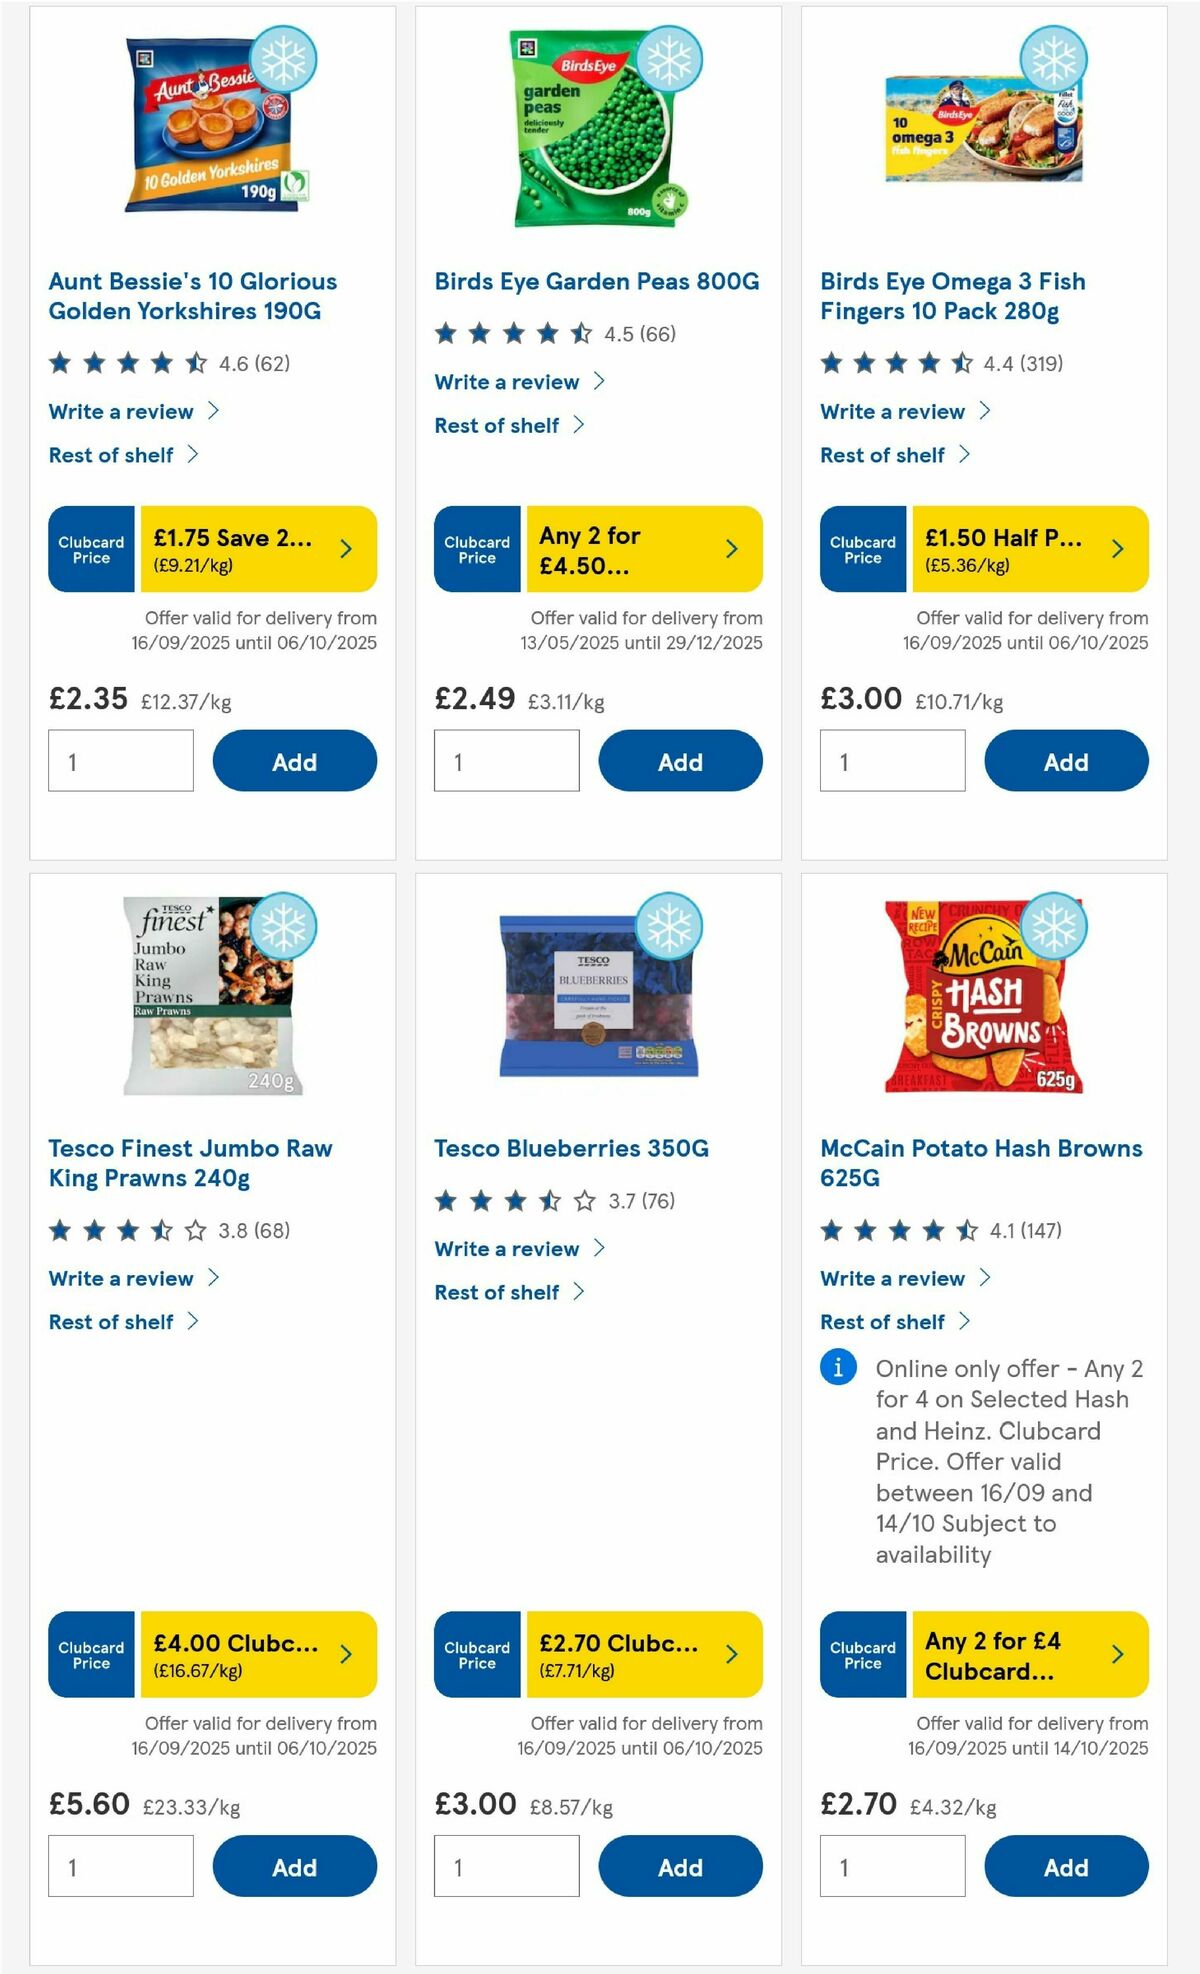Rate Birds Eye Garden Peas by clicking its stars
This screenshot has width=1200, height=1974.
(510, 334)
